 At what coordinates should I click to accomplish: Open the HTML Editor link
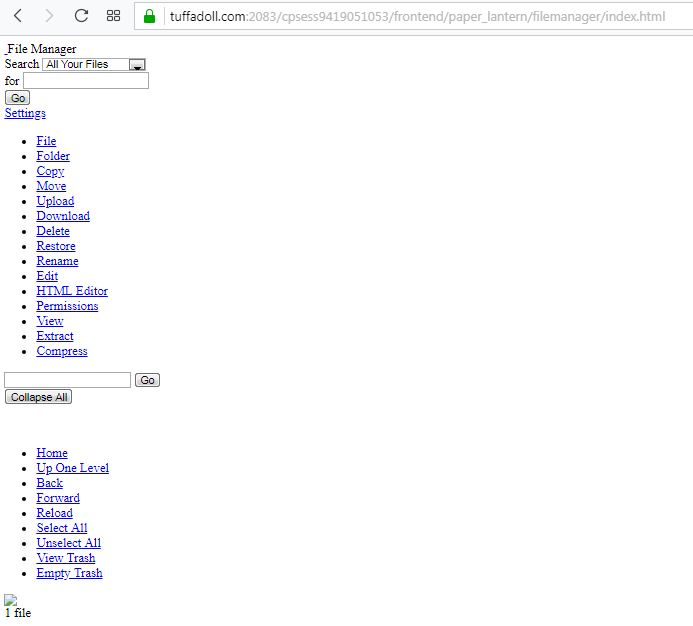[72, 291]
